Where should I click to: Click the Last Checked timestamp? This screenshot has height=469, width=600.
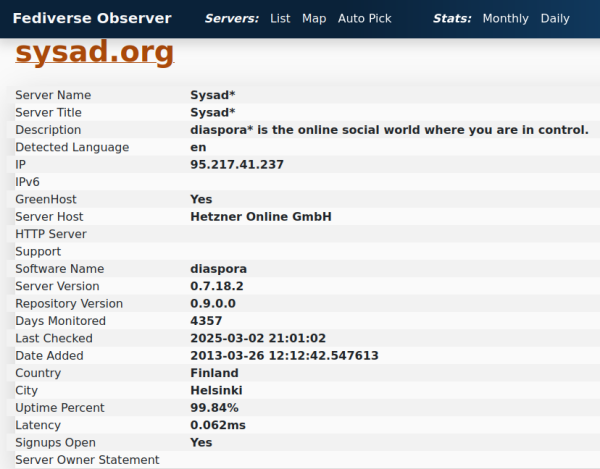[258, 338]
